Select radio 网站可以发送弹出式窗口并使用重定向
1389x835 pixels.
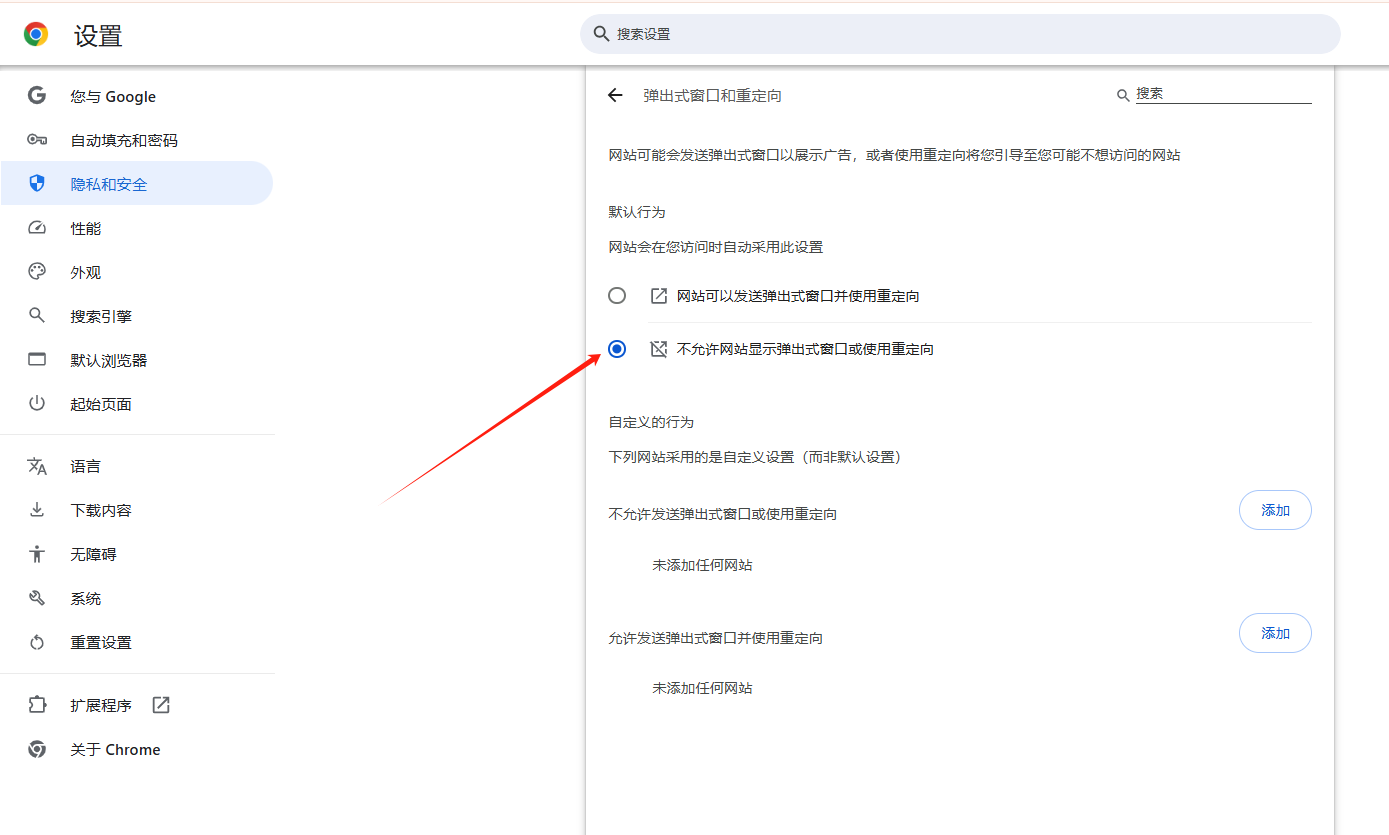(x=617, y=296)
